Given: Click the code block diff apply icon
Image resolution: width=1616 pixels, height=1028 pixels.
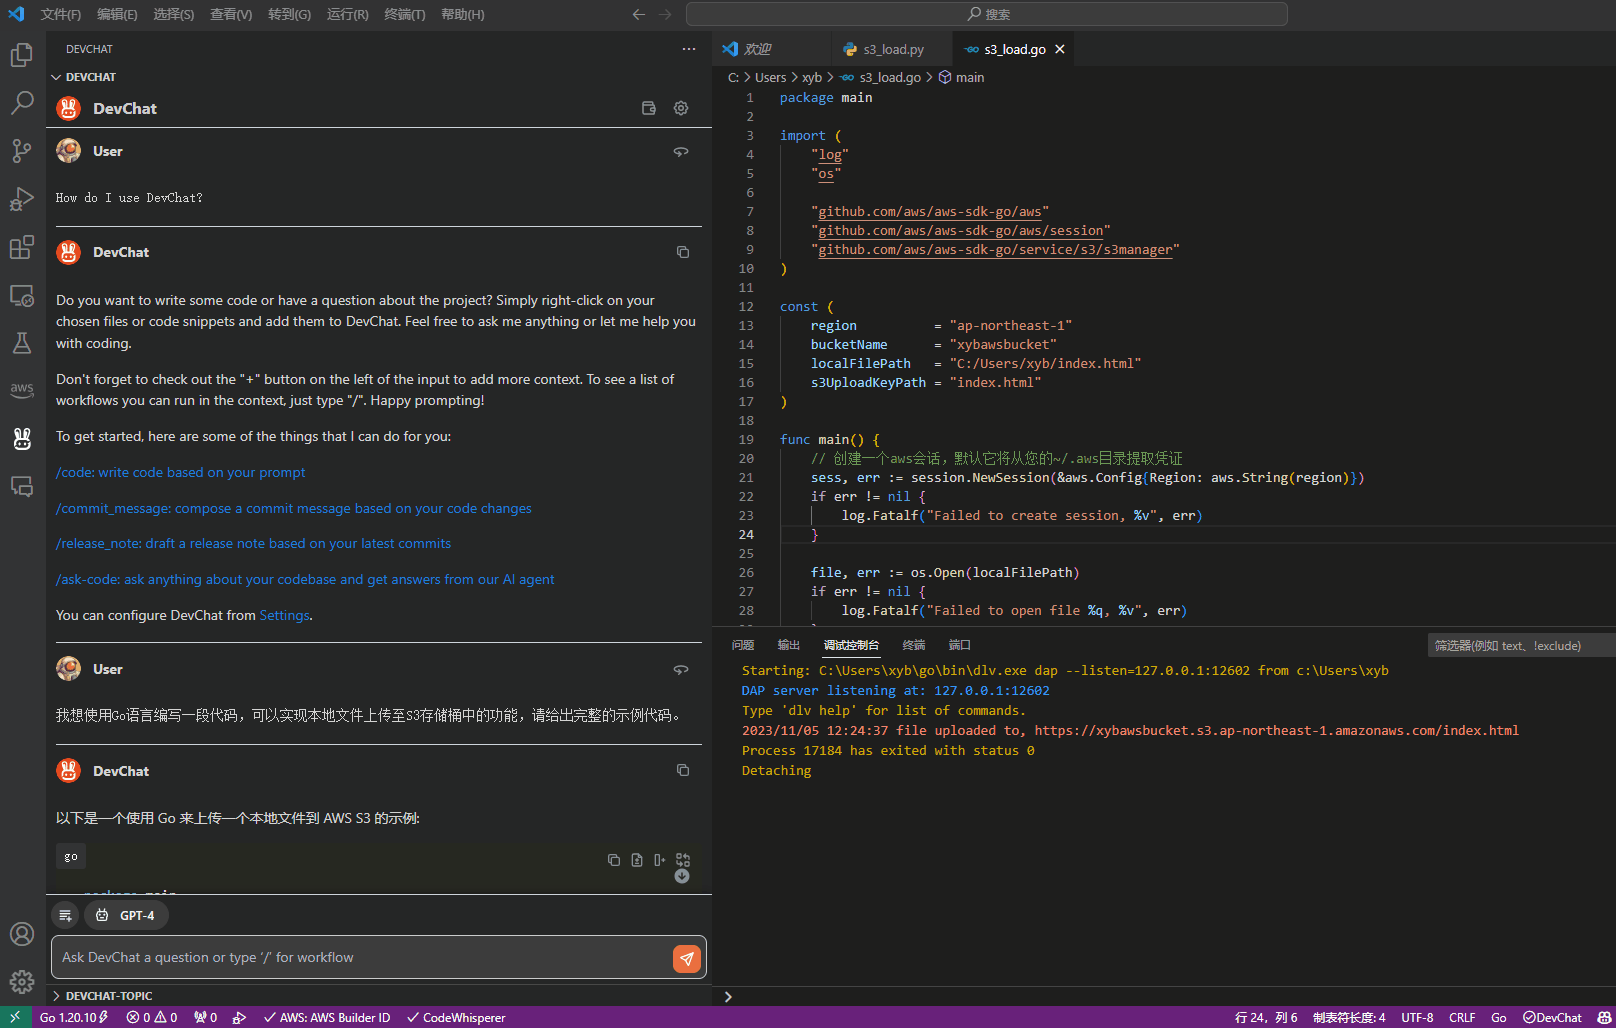Looking at the screenshot, I should pos(683,860).
